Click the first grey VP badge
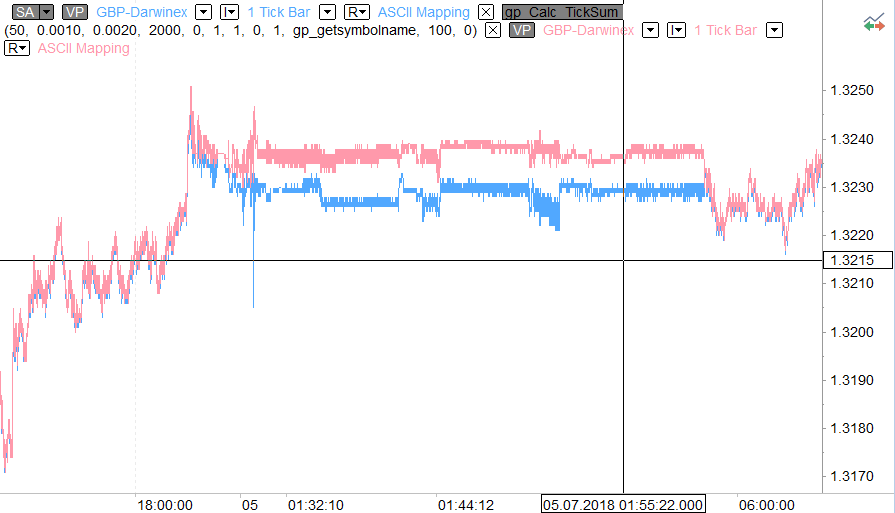The height and width of the screenshot is (513, 895). point(74,12)
